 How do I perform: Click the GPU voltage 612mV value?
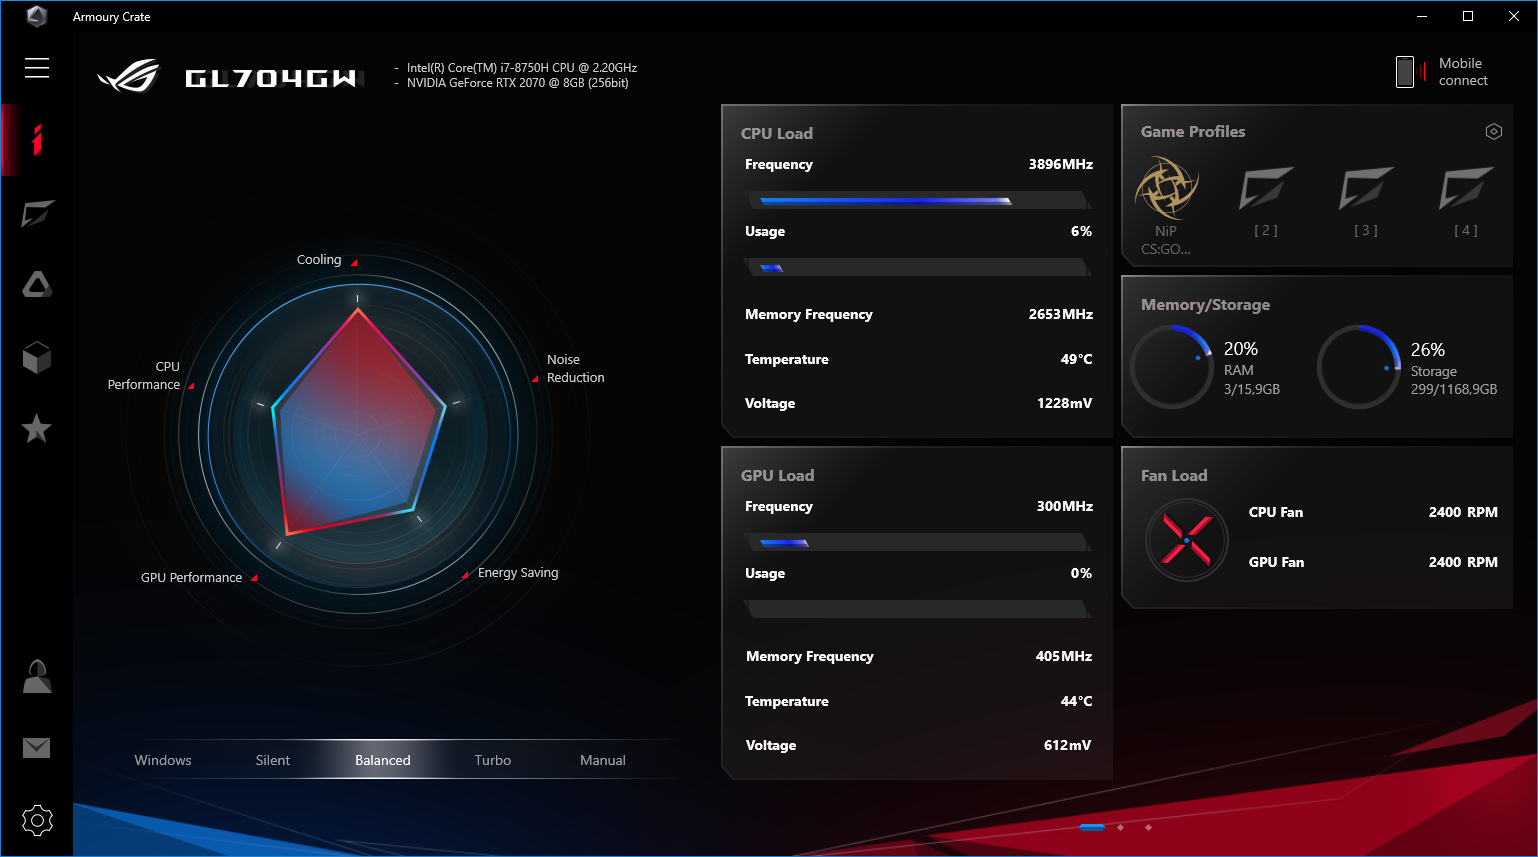click(x=1068, y=745)
